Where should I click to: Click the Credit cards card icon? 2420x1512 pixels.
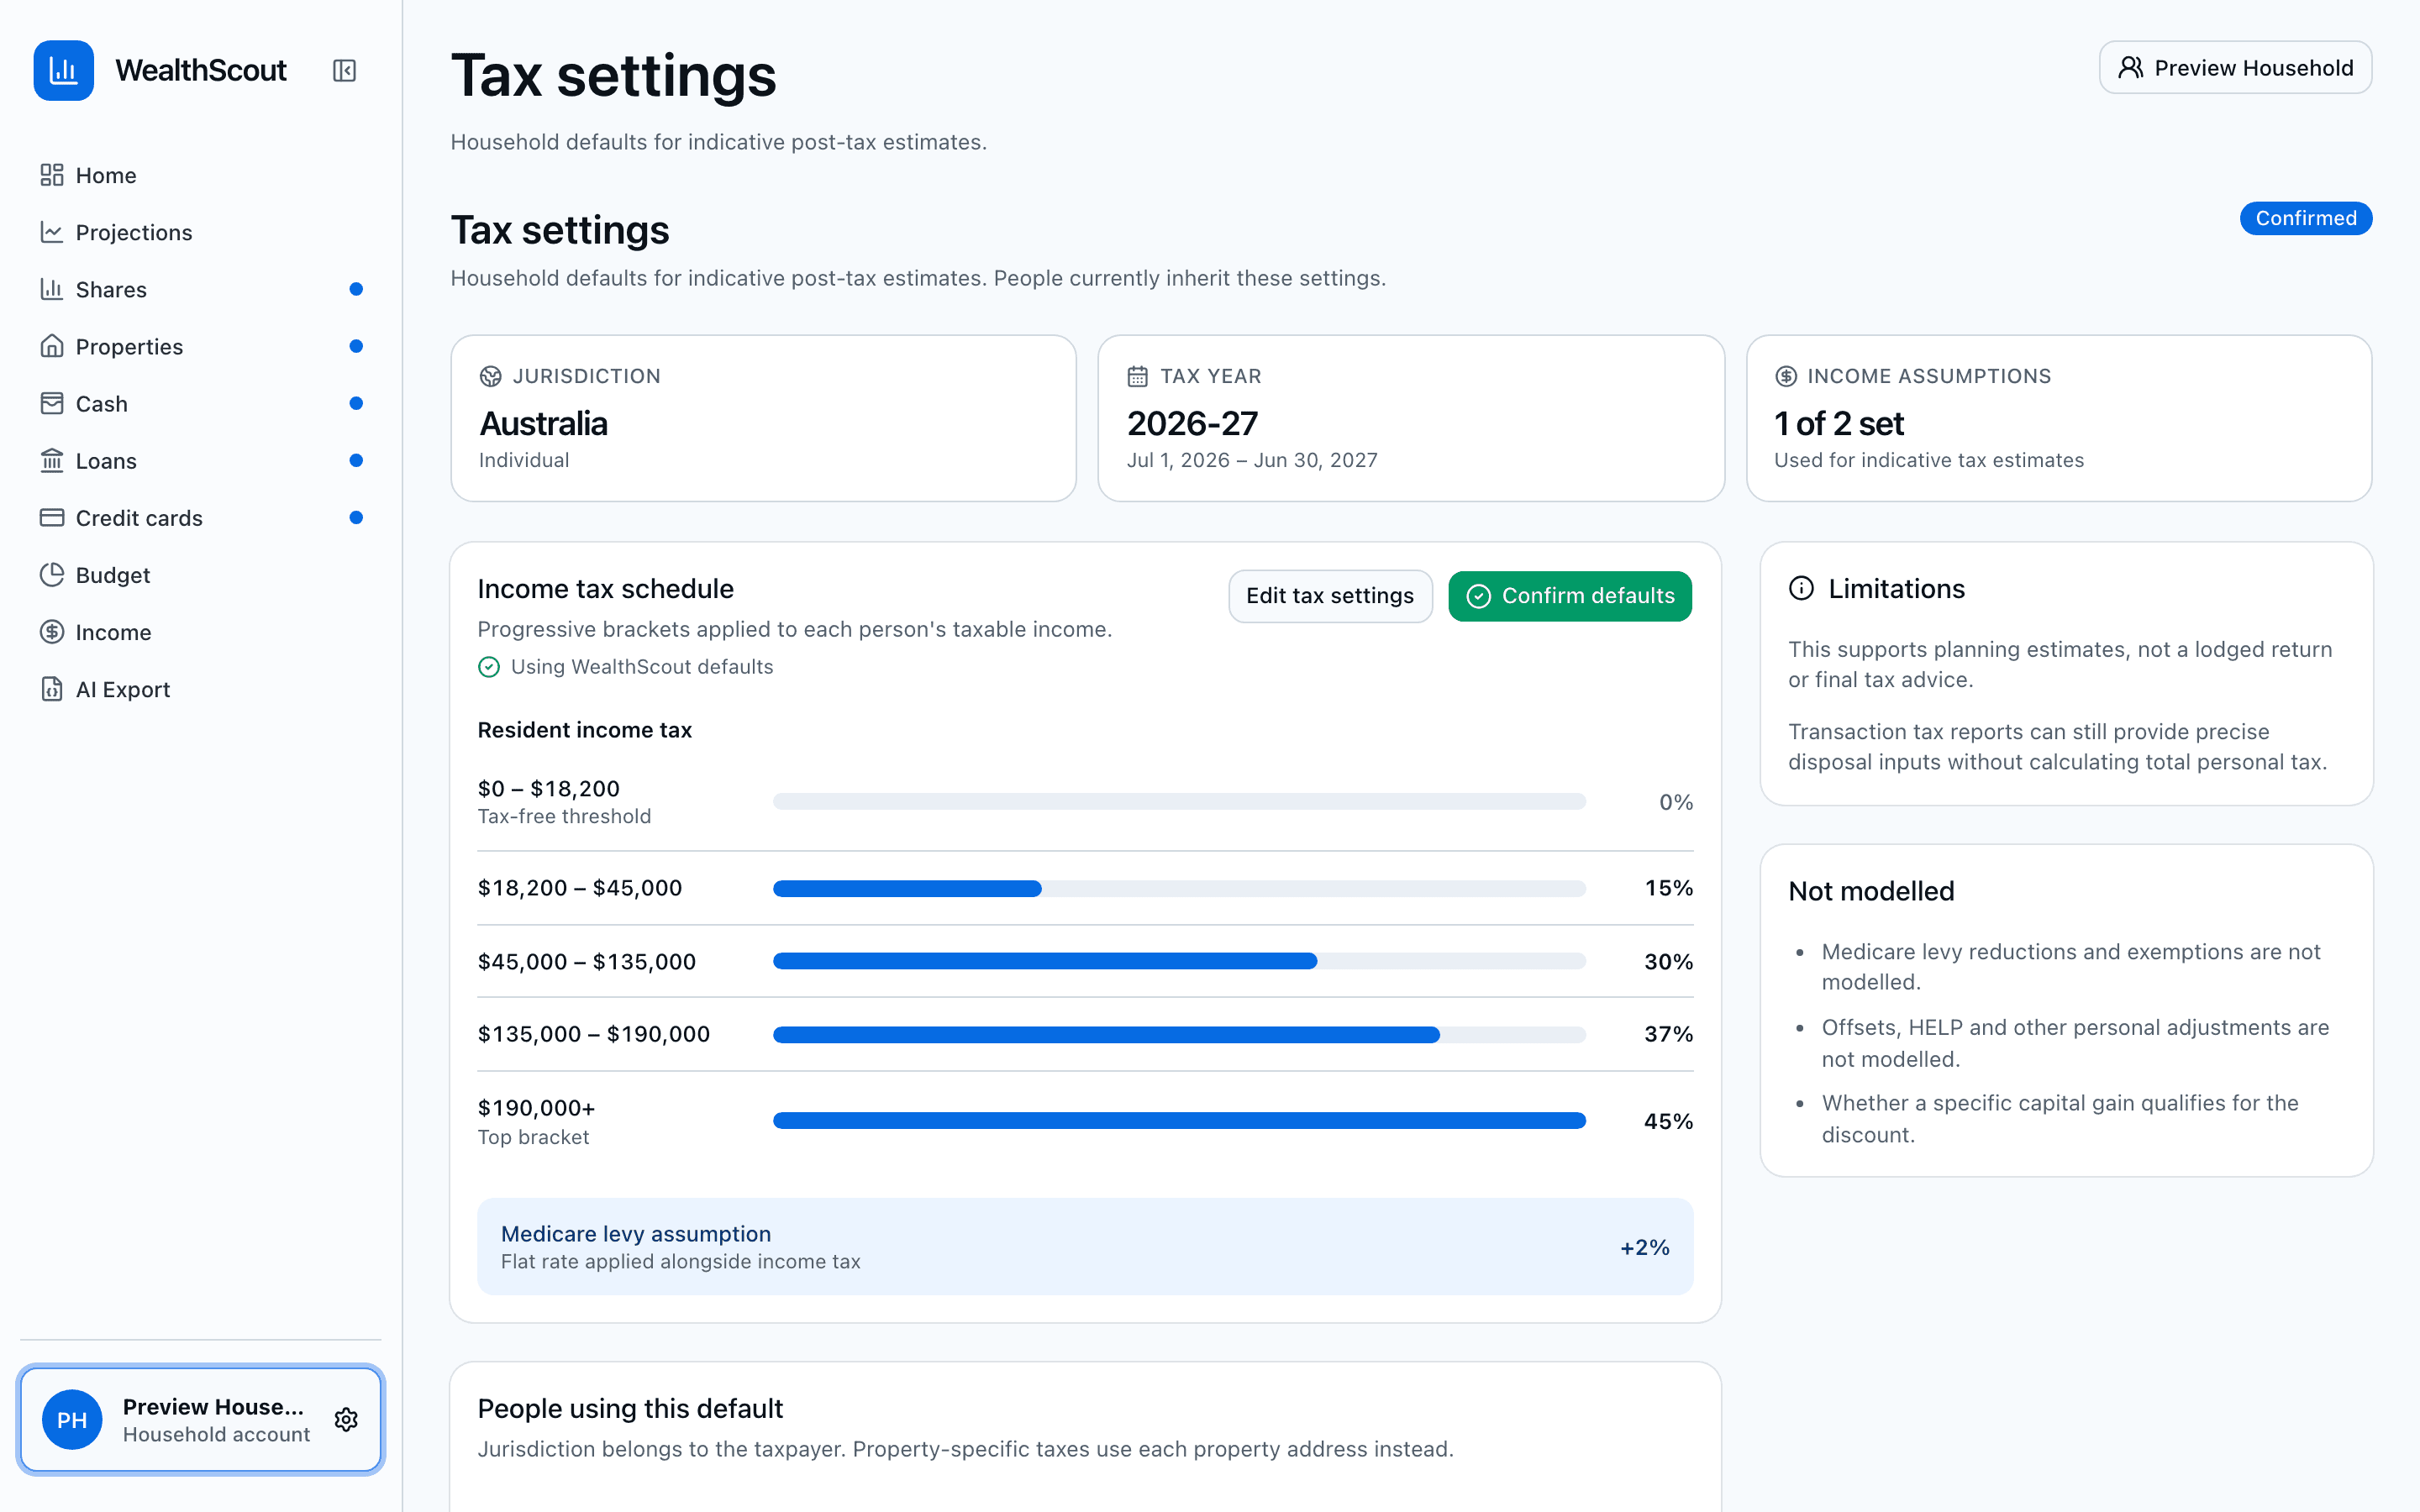(x=52, y=517)
